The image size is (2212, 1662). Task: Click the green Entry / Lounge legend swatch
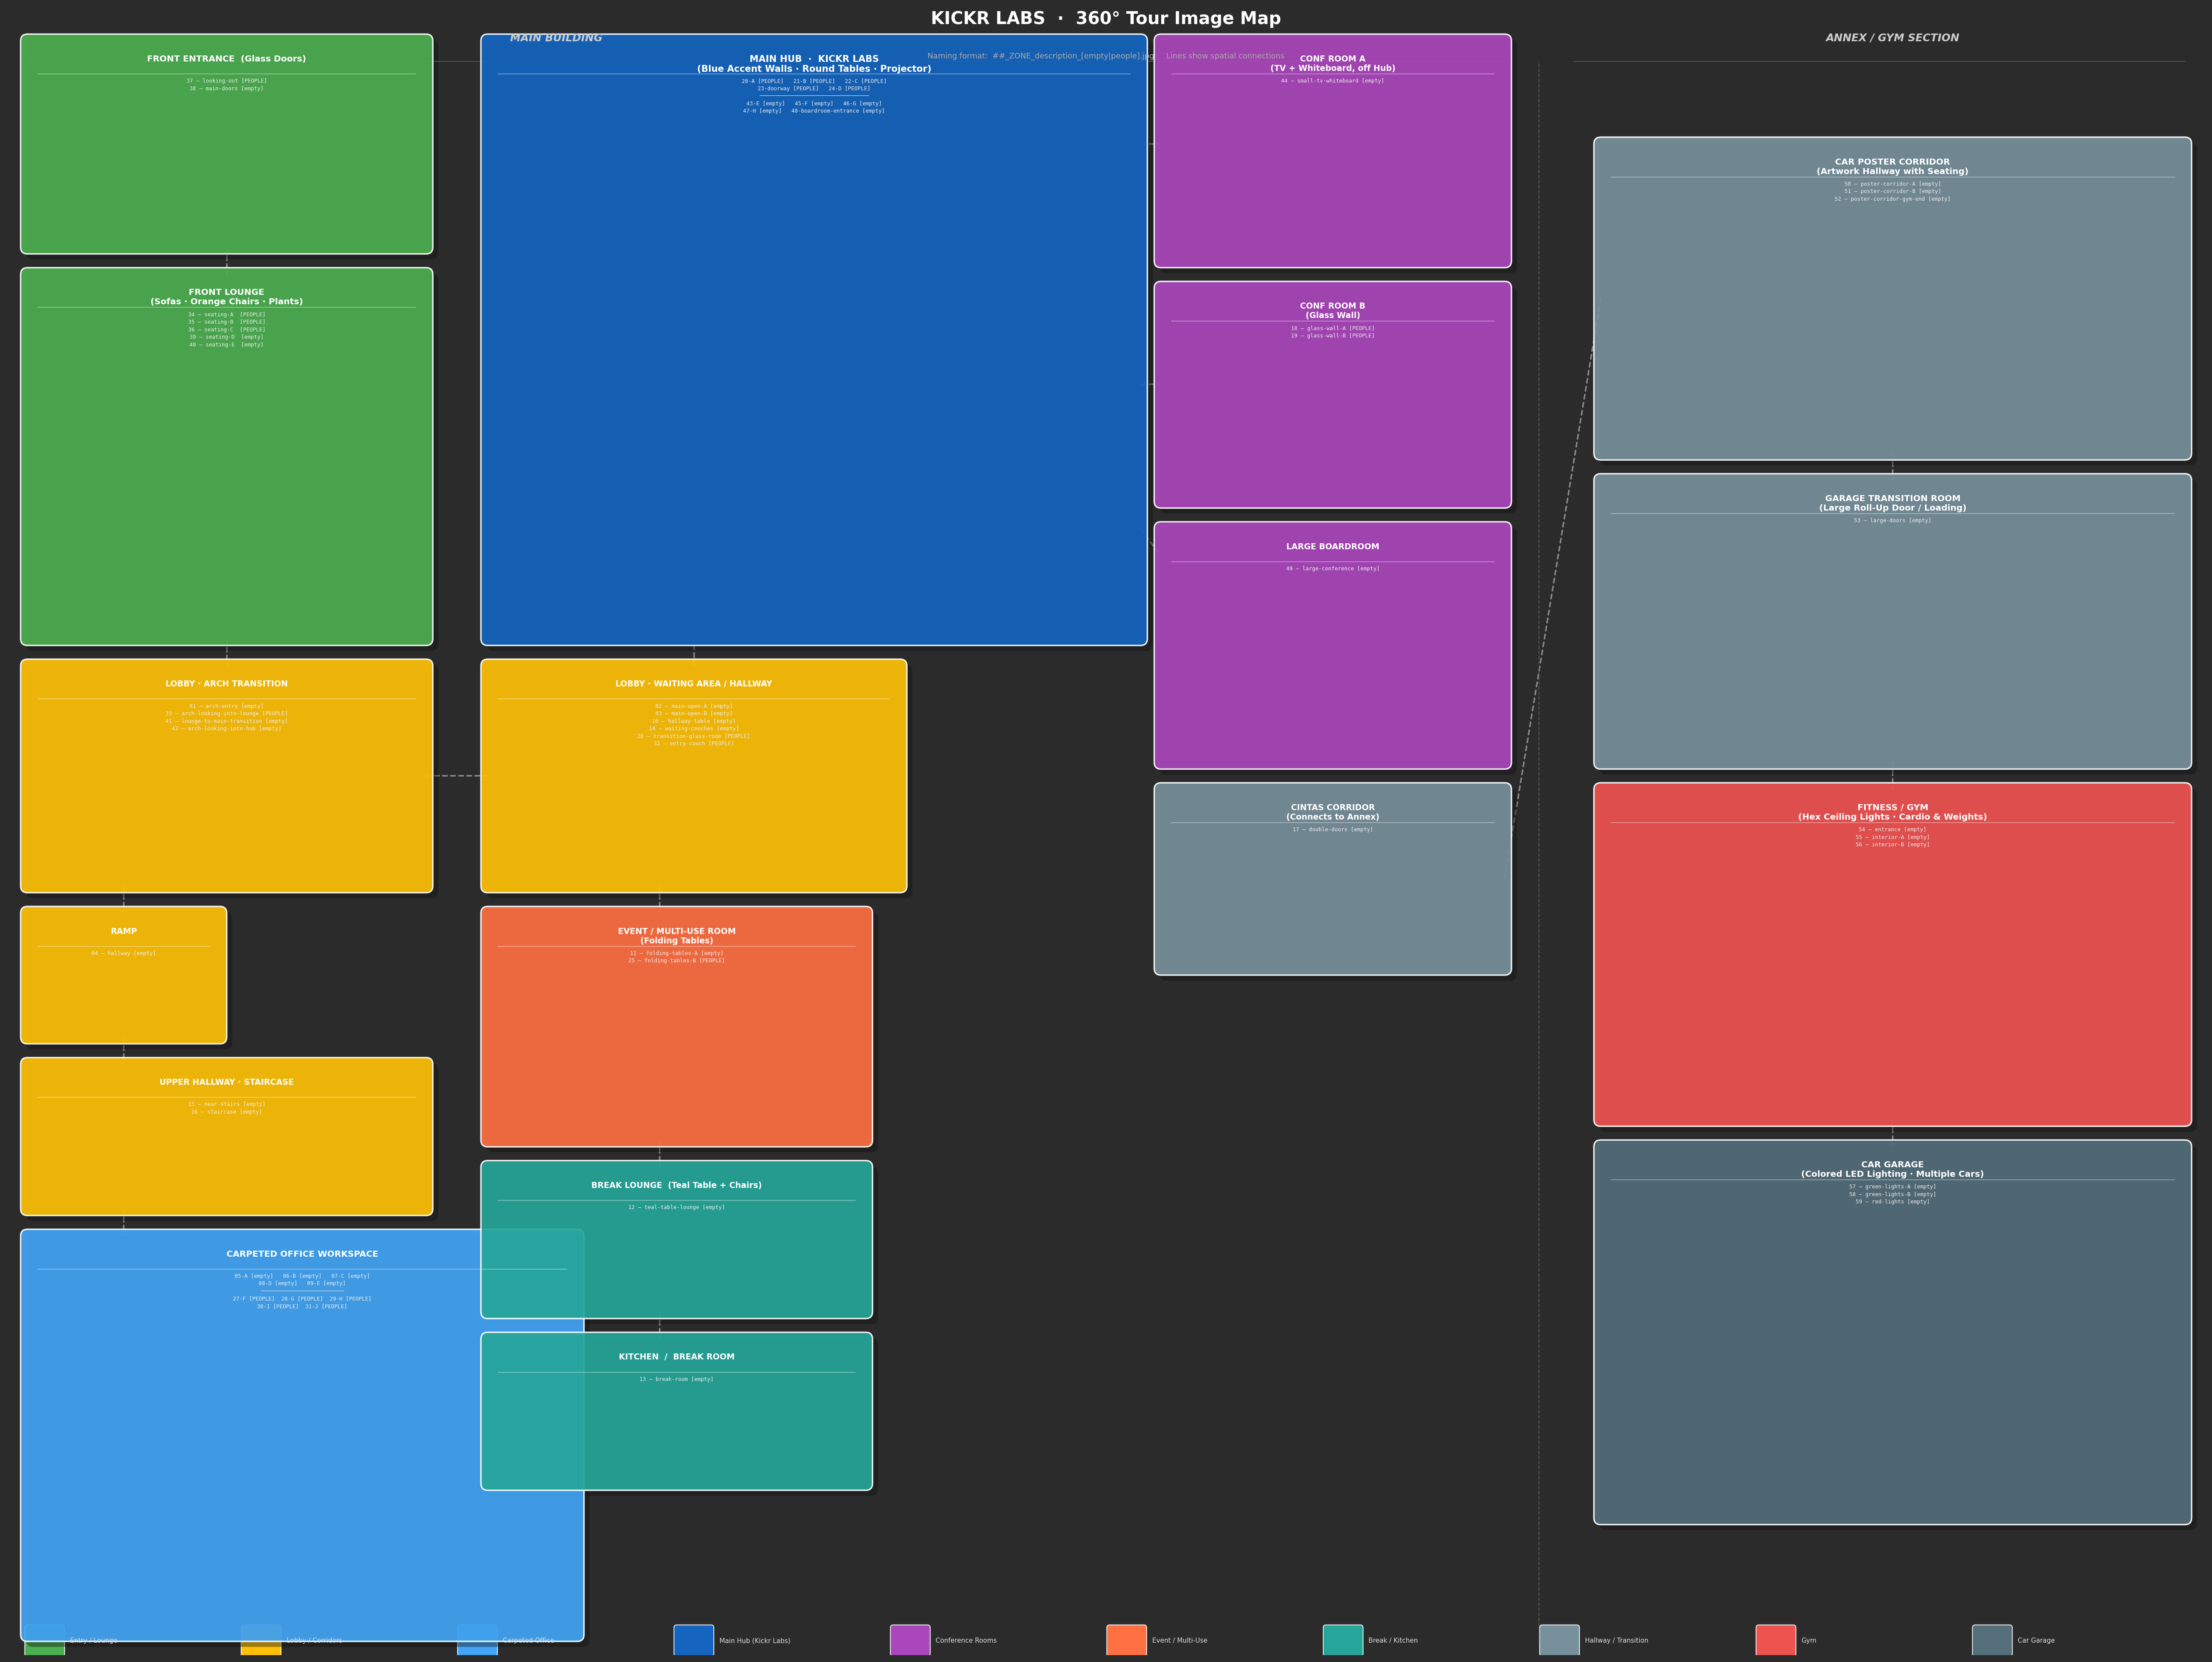45,1640
